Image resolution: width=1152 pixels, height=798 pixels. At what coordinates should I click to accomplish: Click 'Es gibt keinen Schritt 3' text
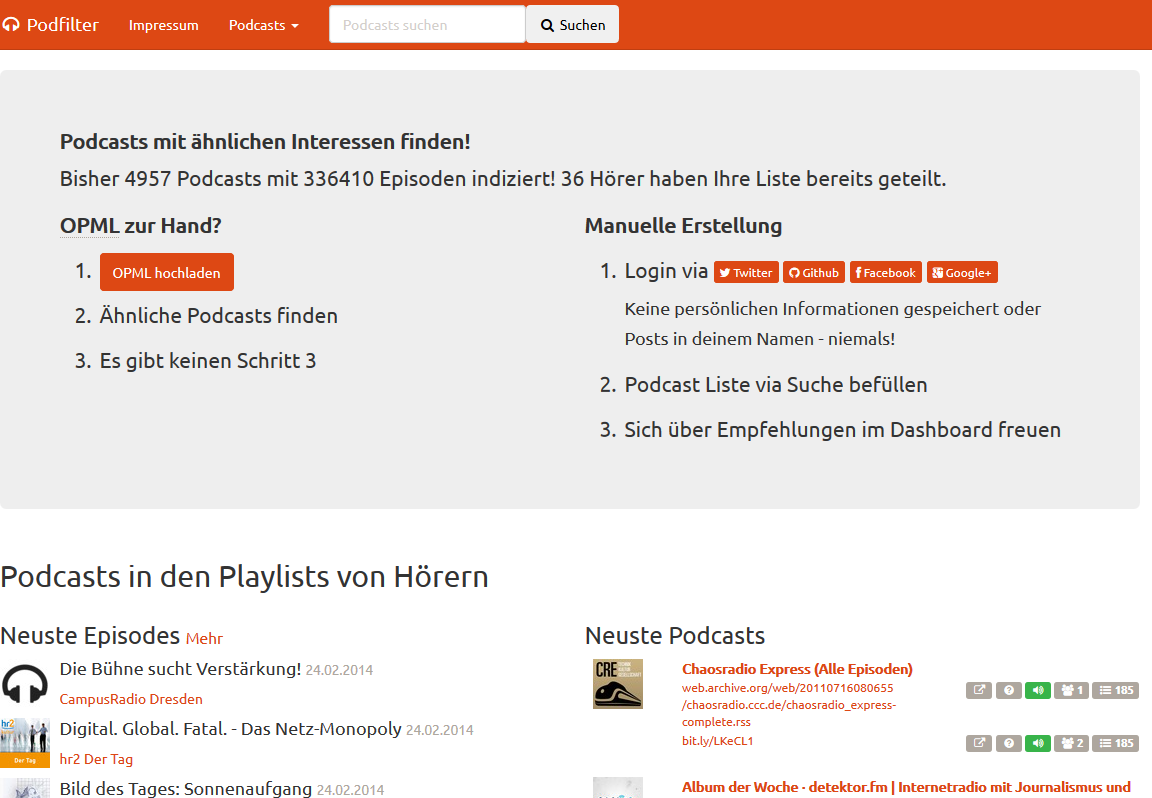tap(208, 361)
